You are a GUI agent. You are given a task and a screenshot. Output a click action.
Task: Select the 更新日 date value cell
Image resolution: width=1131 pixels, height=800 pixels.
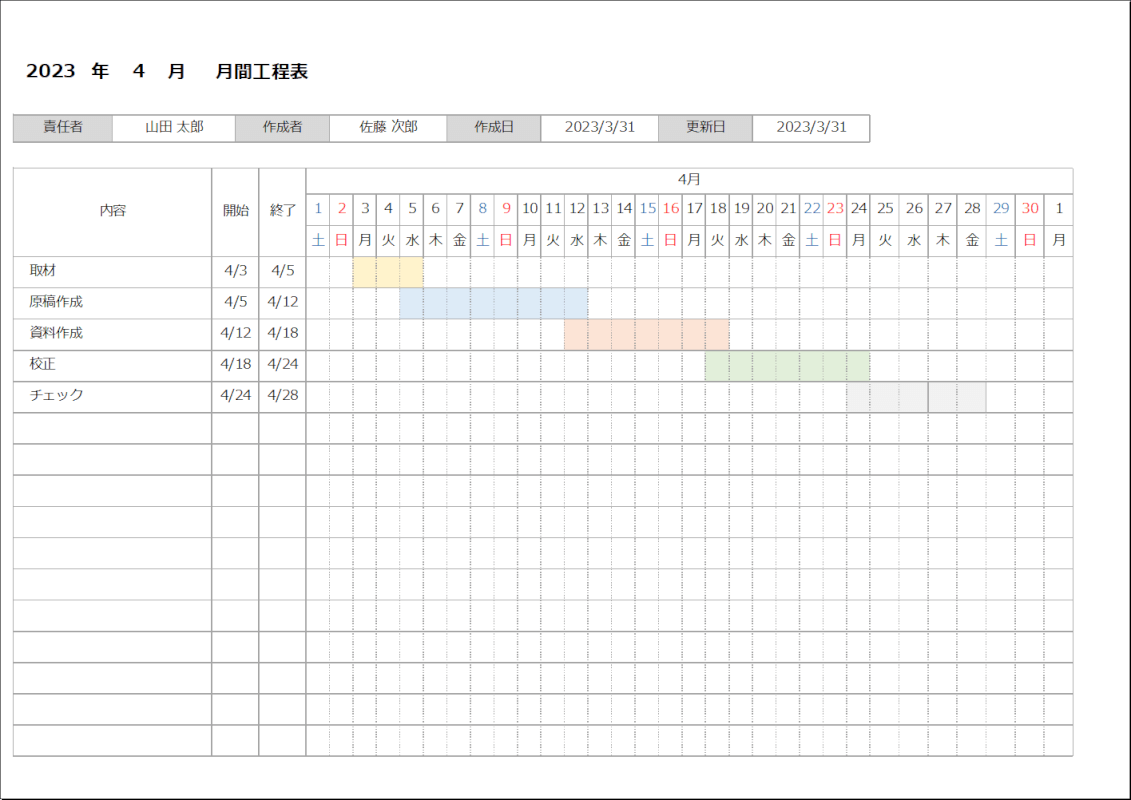tap(811, 128)
